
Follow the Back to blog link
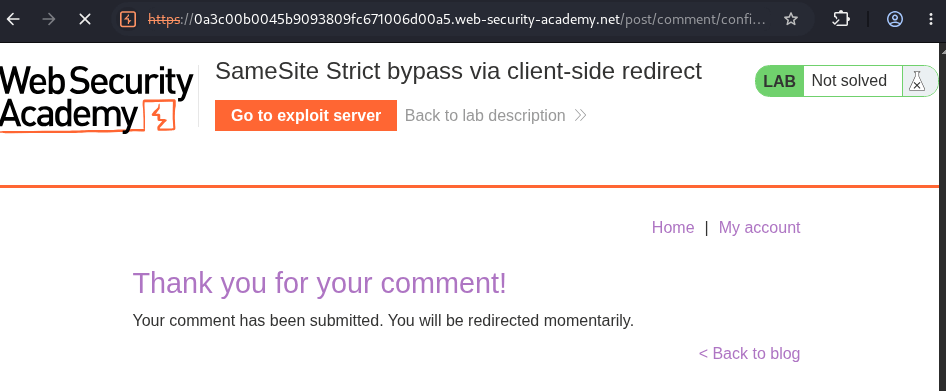(x=749, y=353)
